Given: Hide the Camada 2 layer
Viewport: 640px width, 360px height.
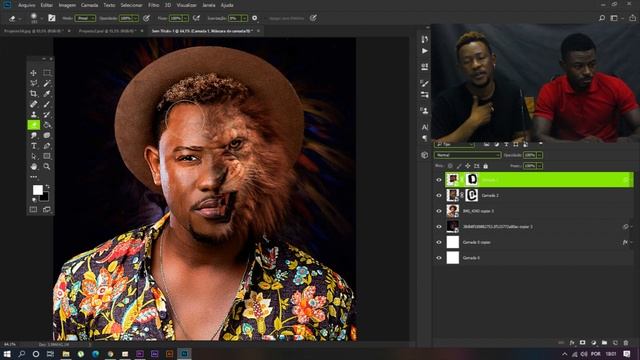Looking at the screenshot, I should coord(439,196).
